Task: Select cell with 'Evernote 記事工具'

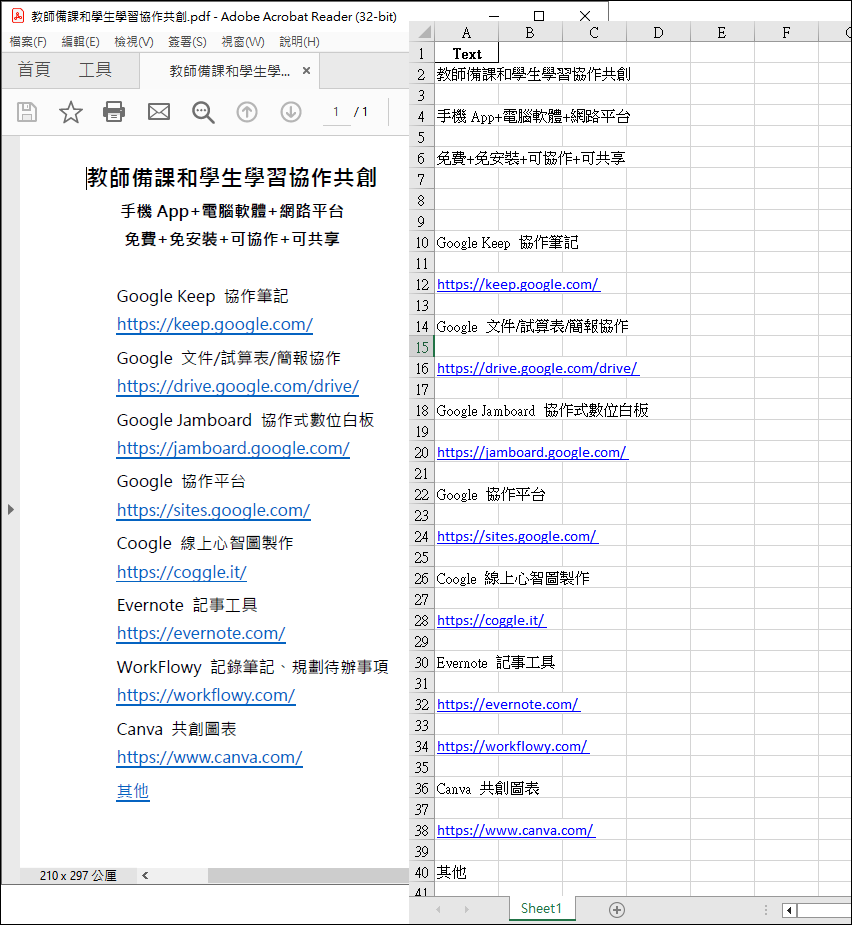Action: point(496,662)
